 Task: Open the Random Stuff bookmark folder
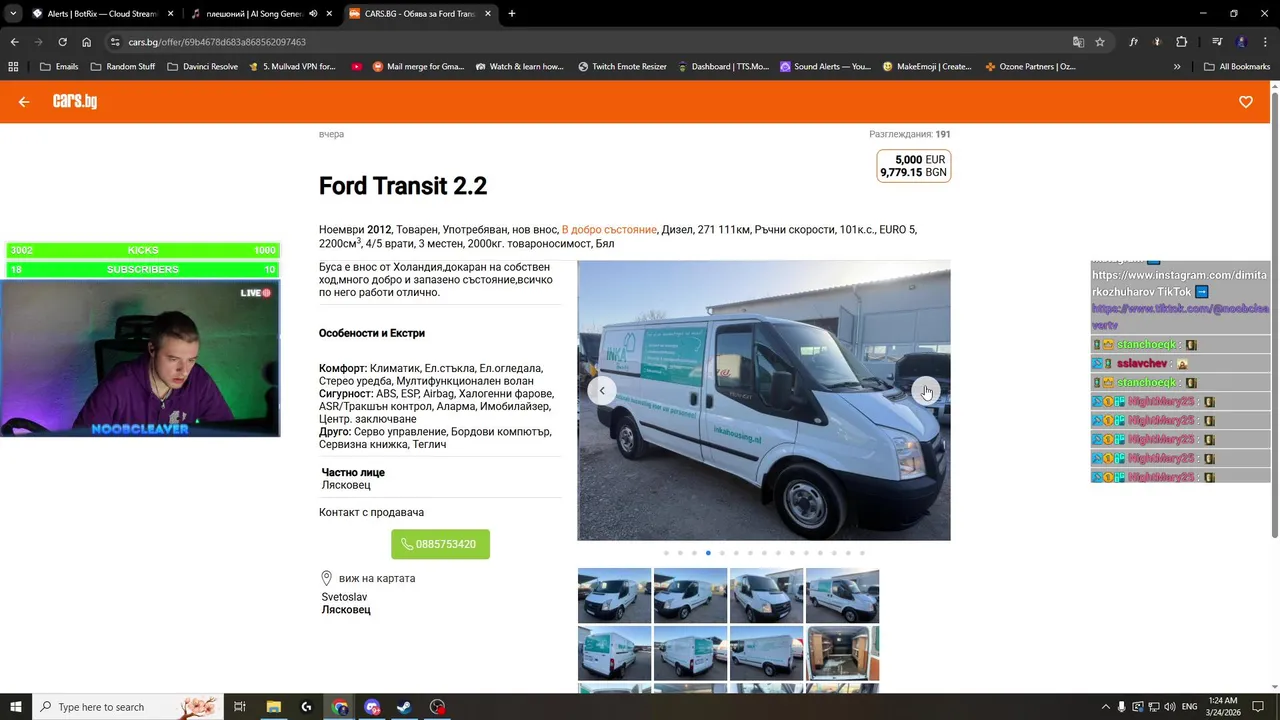[123, 67]
